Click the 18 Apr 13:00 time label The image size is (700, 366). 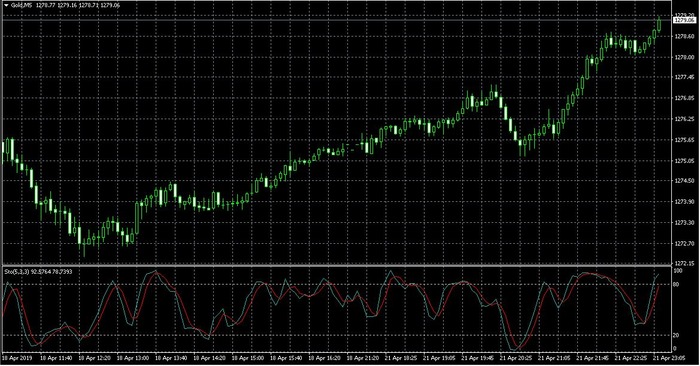(x=133, y=358)
